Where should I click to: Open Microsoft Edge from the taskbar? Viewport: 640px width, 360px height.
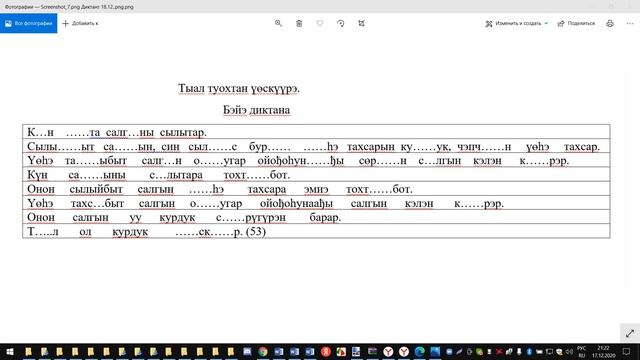click(420, 351)
